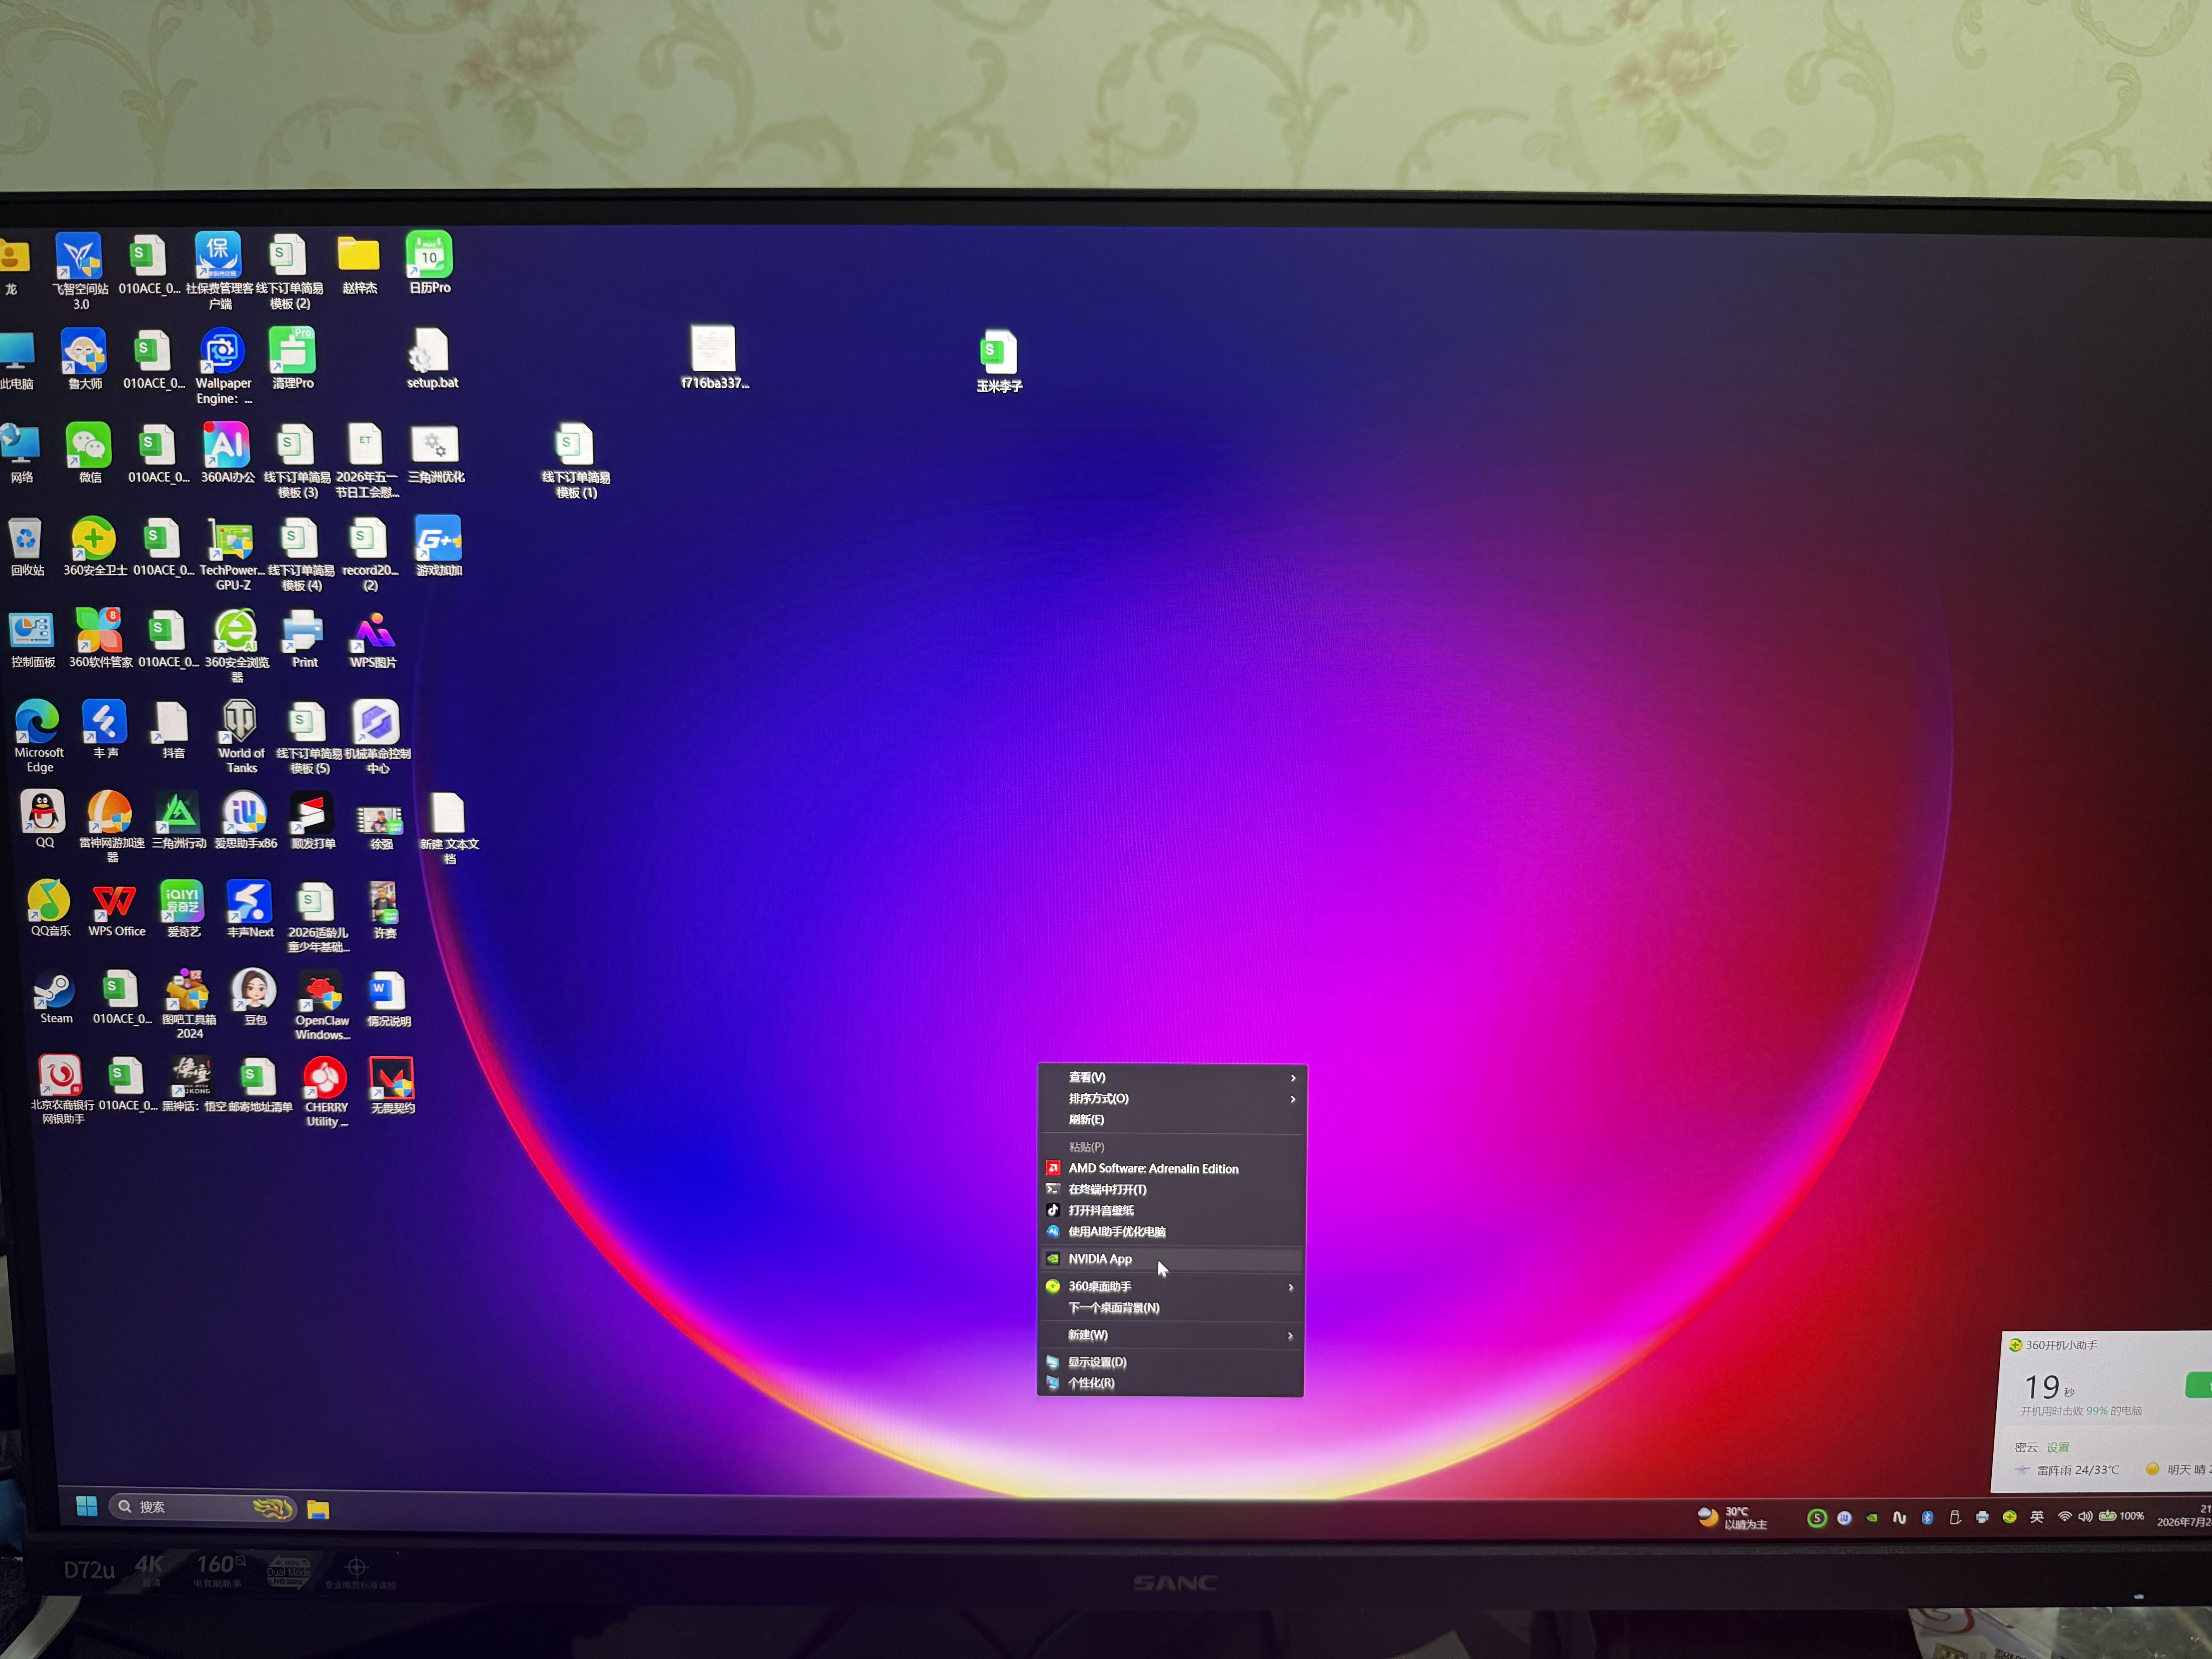
Task: Open CHERRY Utility desktop shortcut
Action: [x=326, y=1092]
